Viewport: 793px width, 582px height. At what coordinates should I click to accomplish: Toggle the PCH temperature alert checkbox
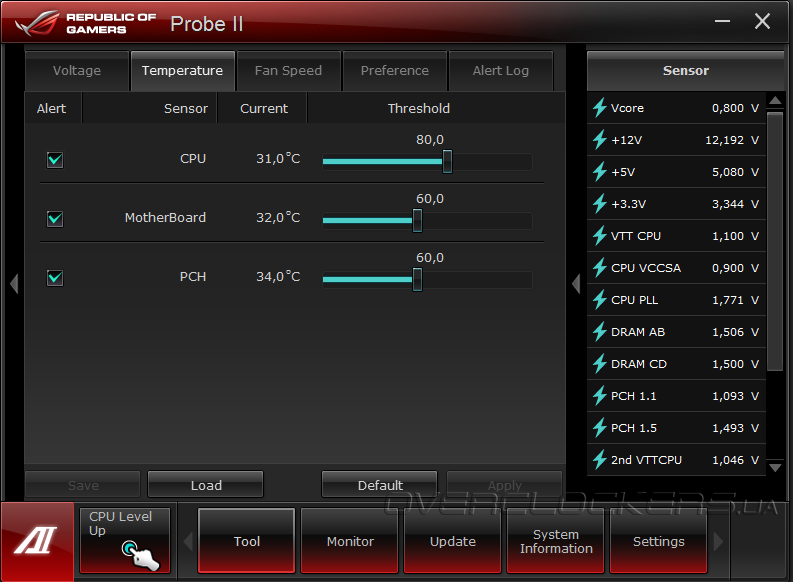click(x=55, y=278)
